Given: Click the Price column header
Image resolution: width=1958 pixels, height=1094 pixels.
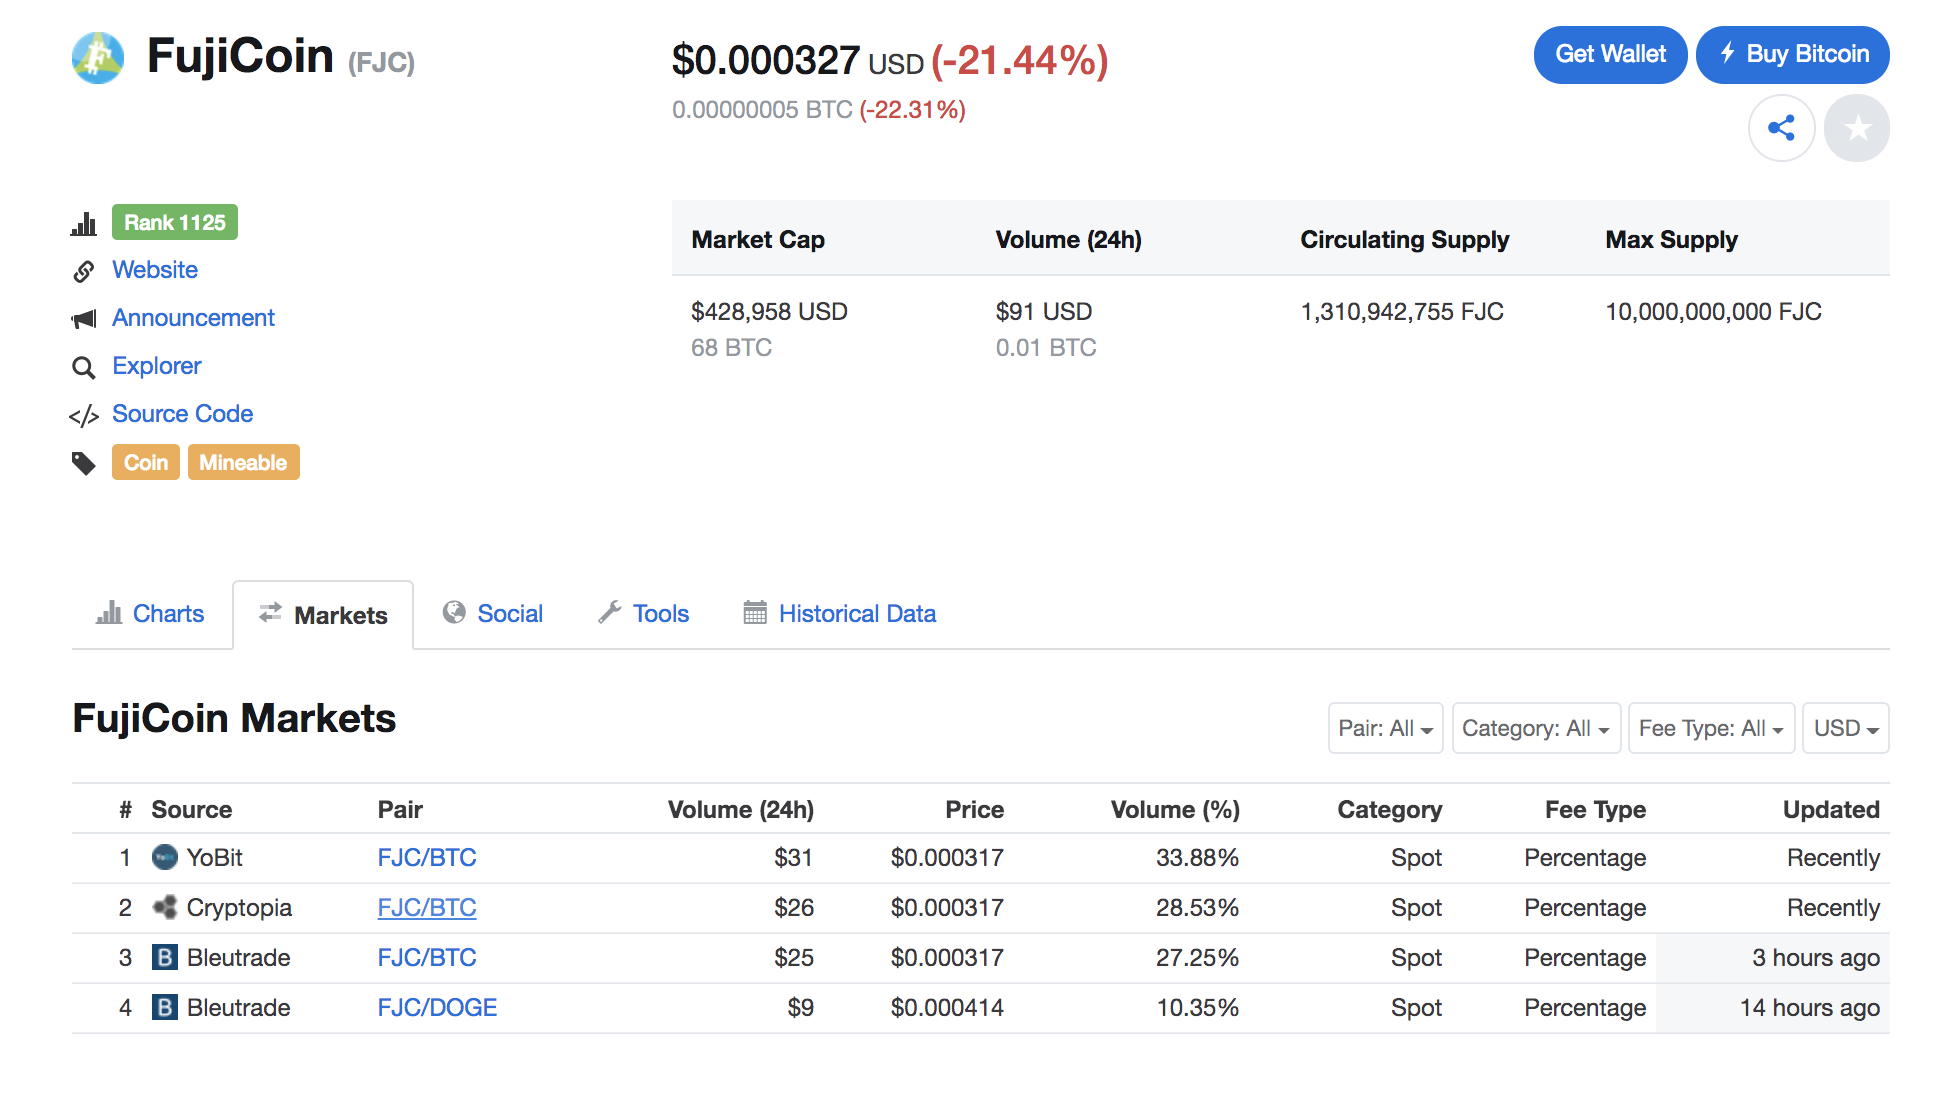Looking at the screenshot, I should (974, 809).
